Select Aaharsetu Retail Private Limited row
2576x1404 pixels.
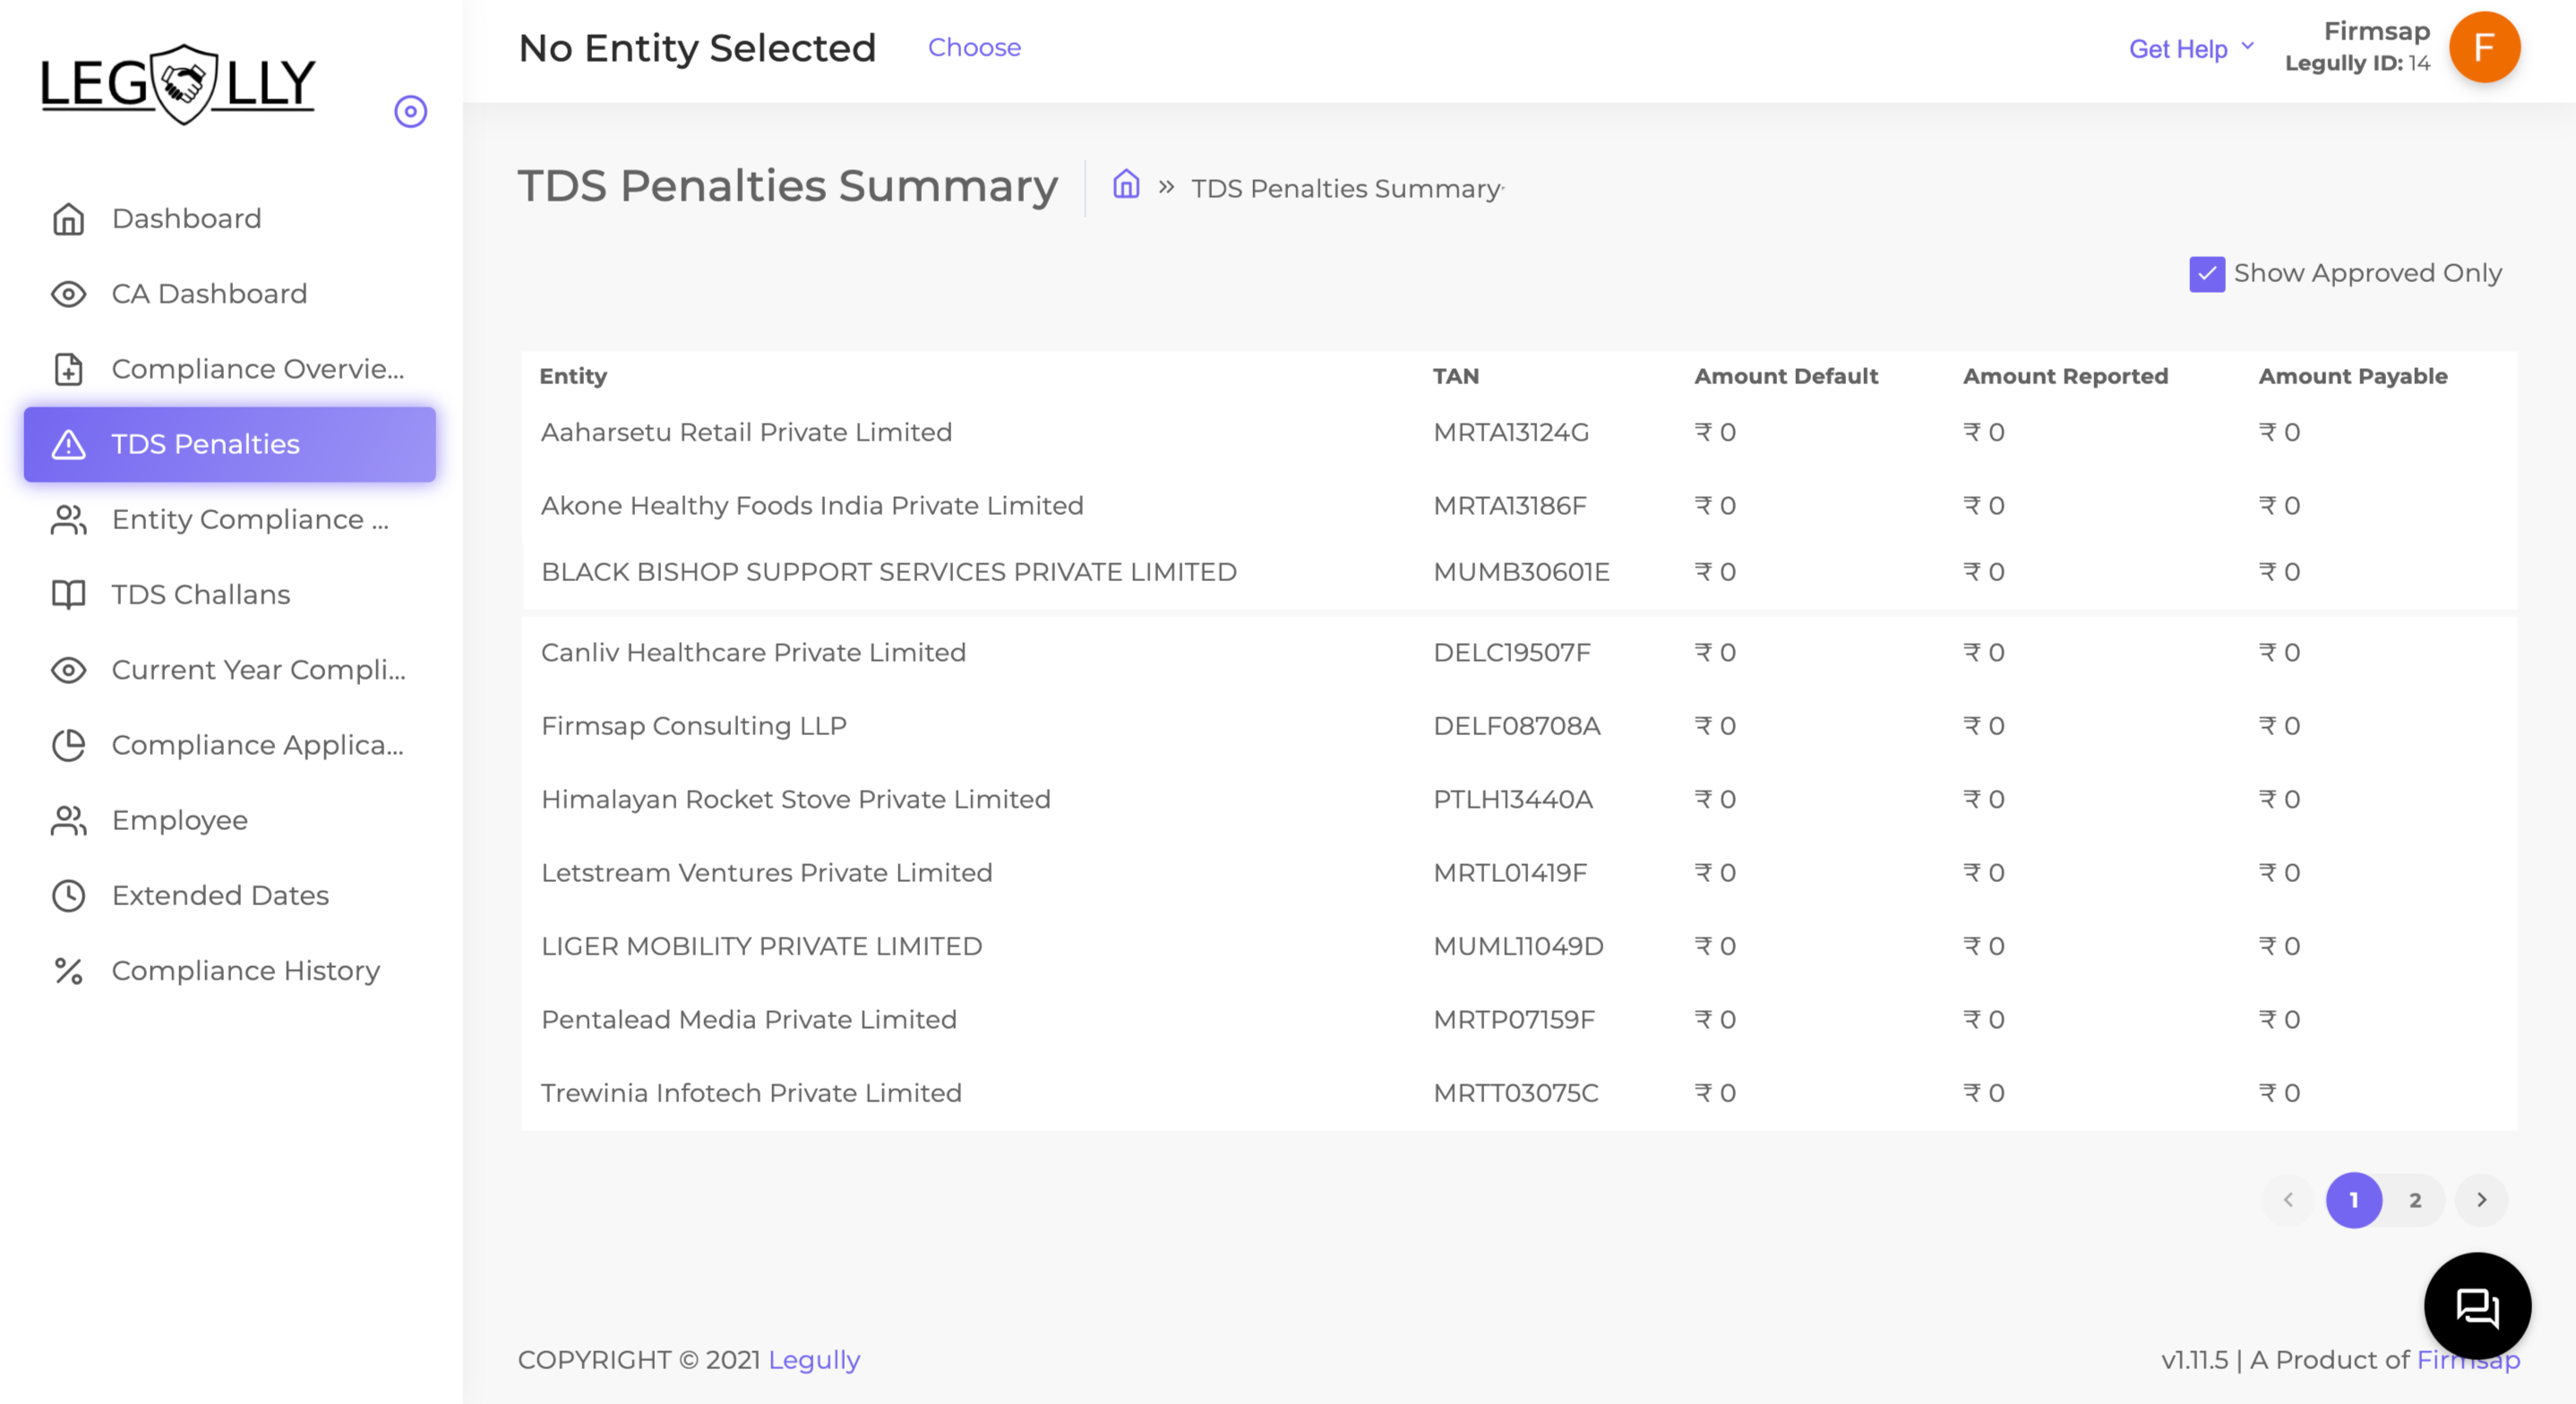click(x=1519, y=432)
